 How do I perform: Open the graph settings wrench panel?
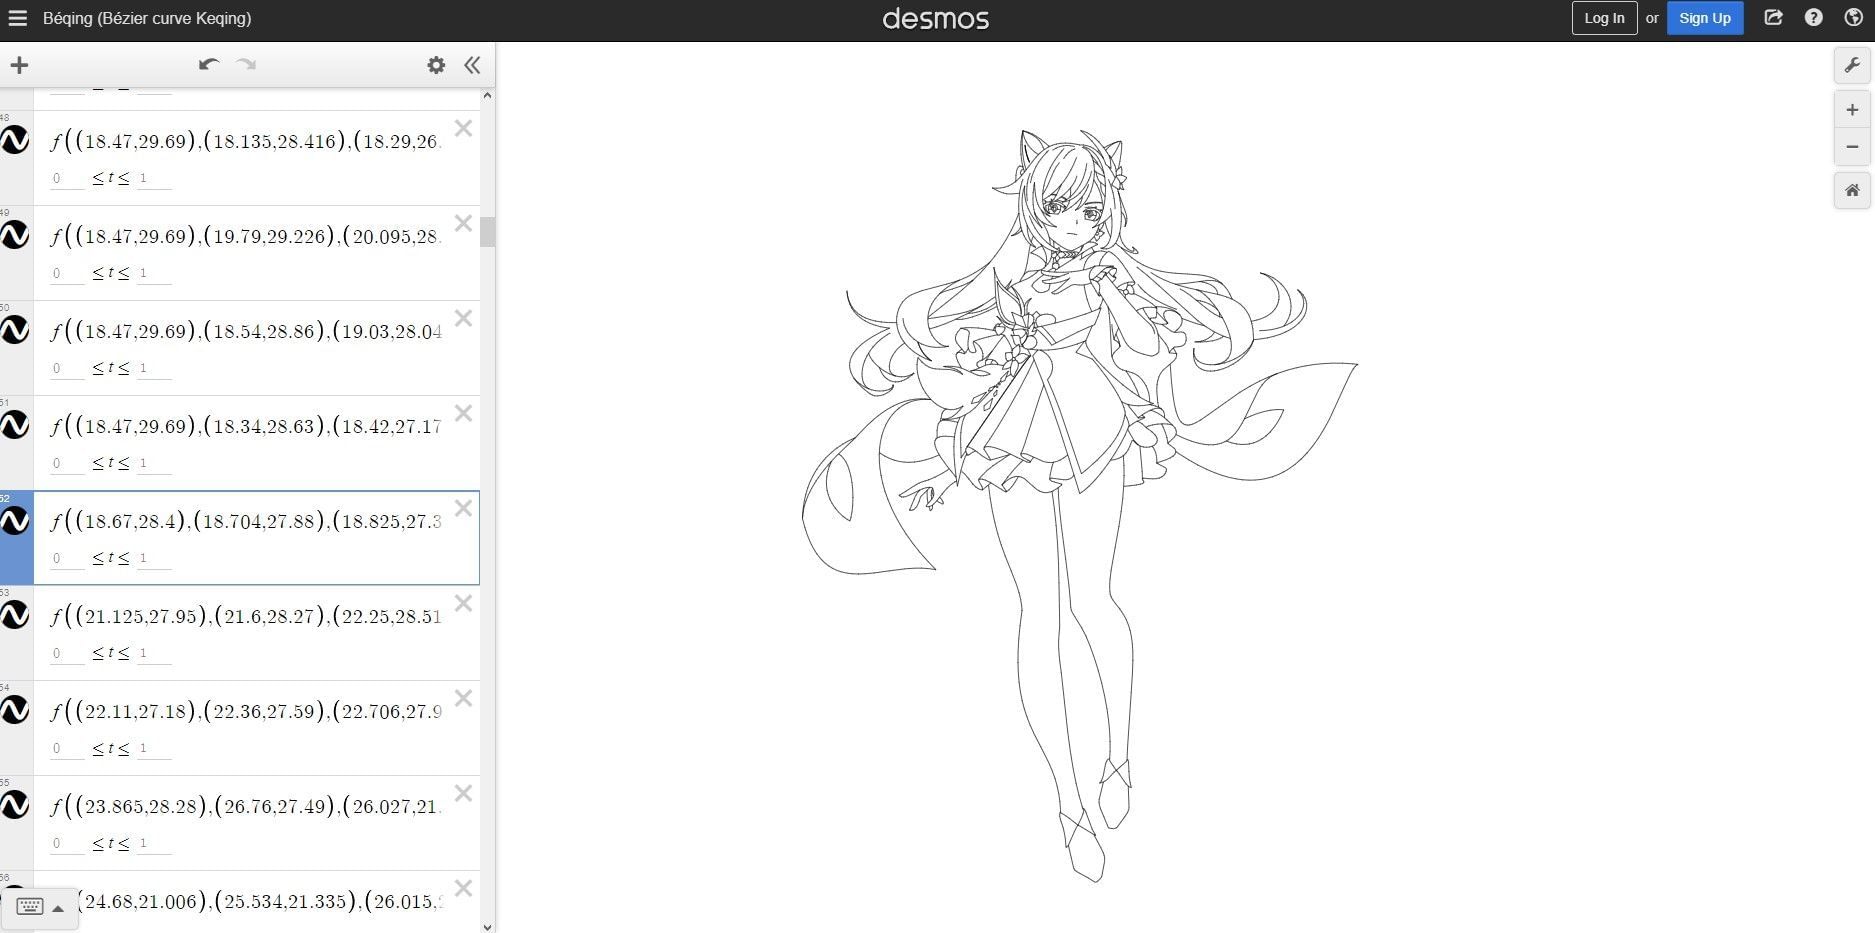coord(1852,65)
